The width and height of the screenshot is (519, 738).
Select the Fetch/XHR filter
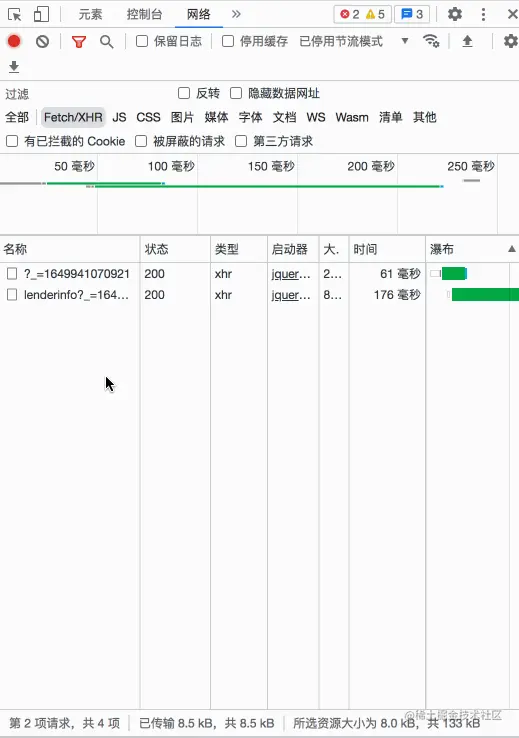pos(73,117)
